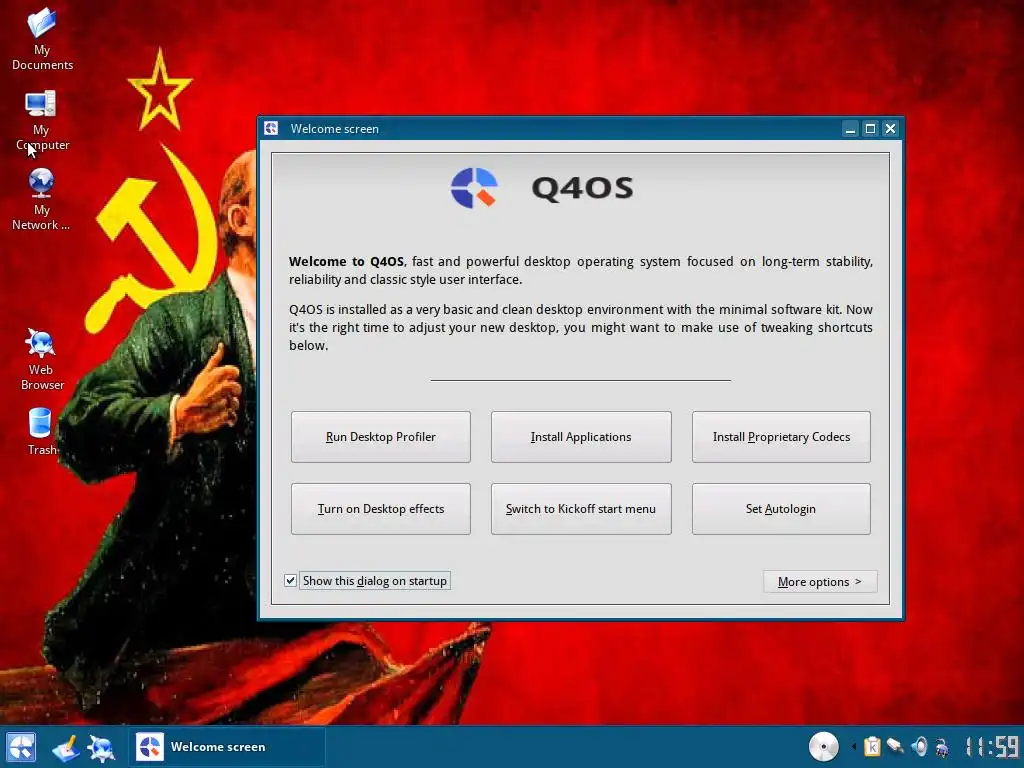Select the My Network desktop icon

[x=41, y=199]
